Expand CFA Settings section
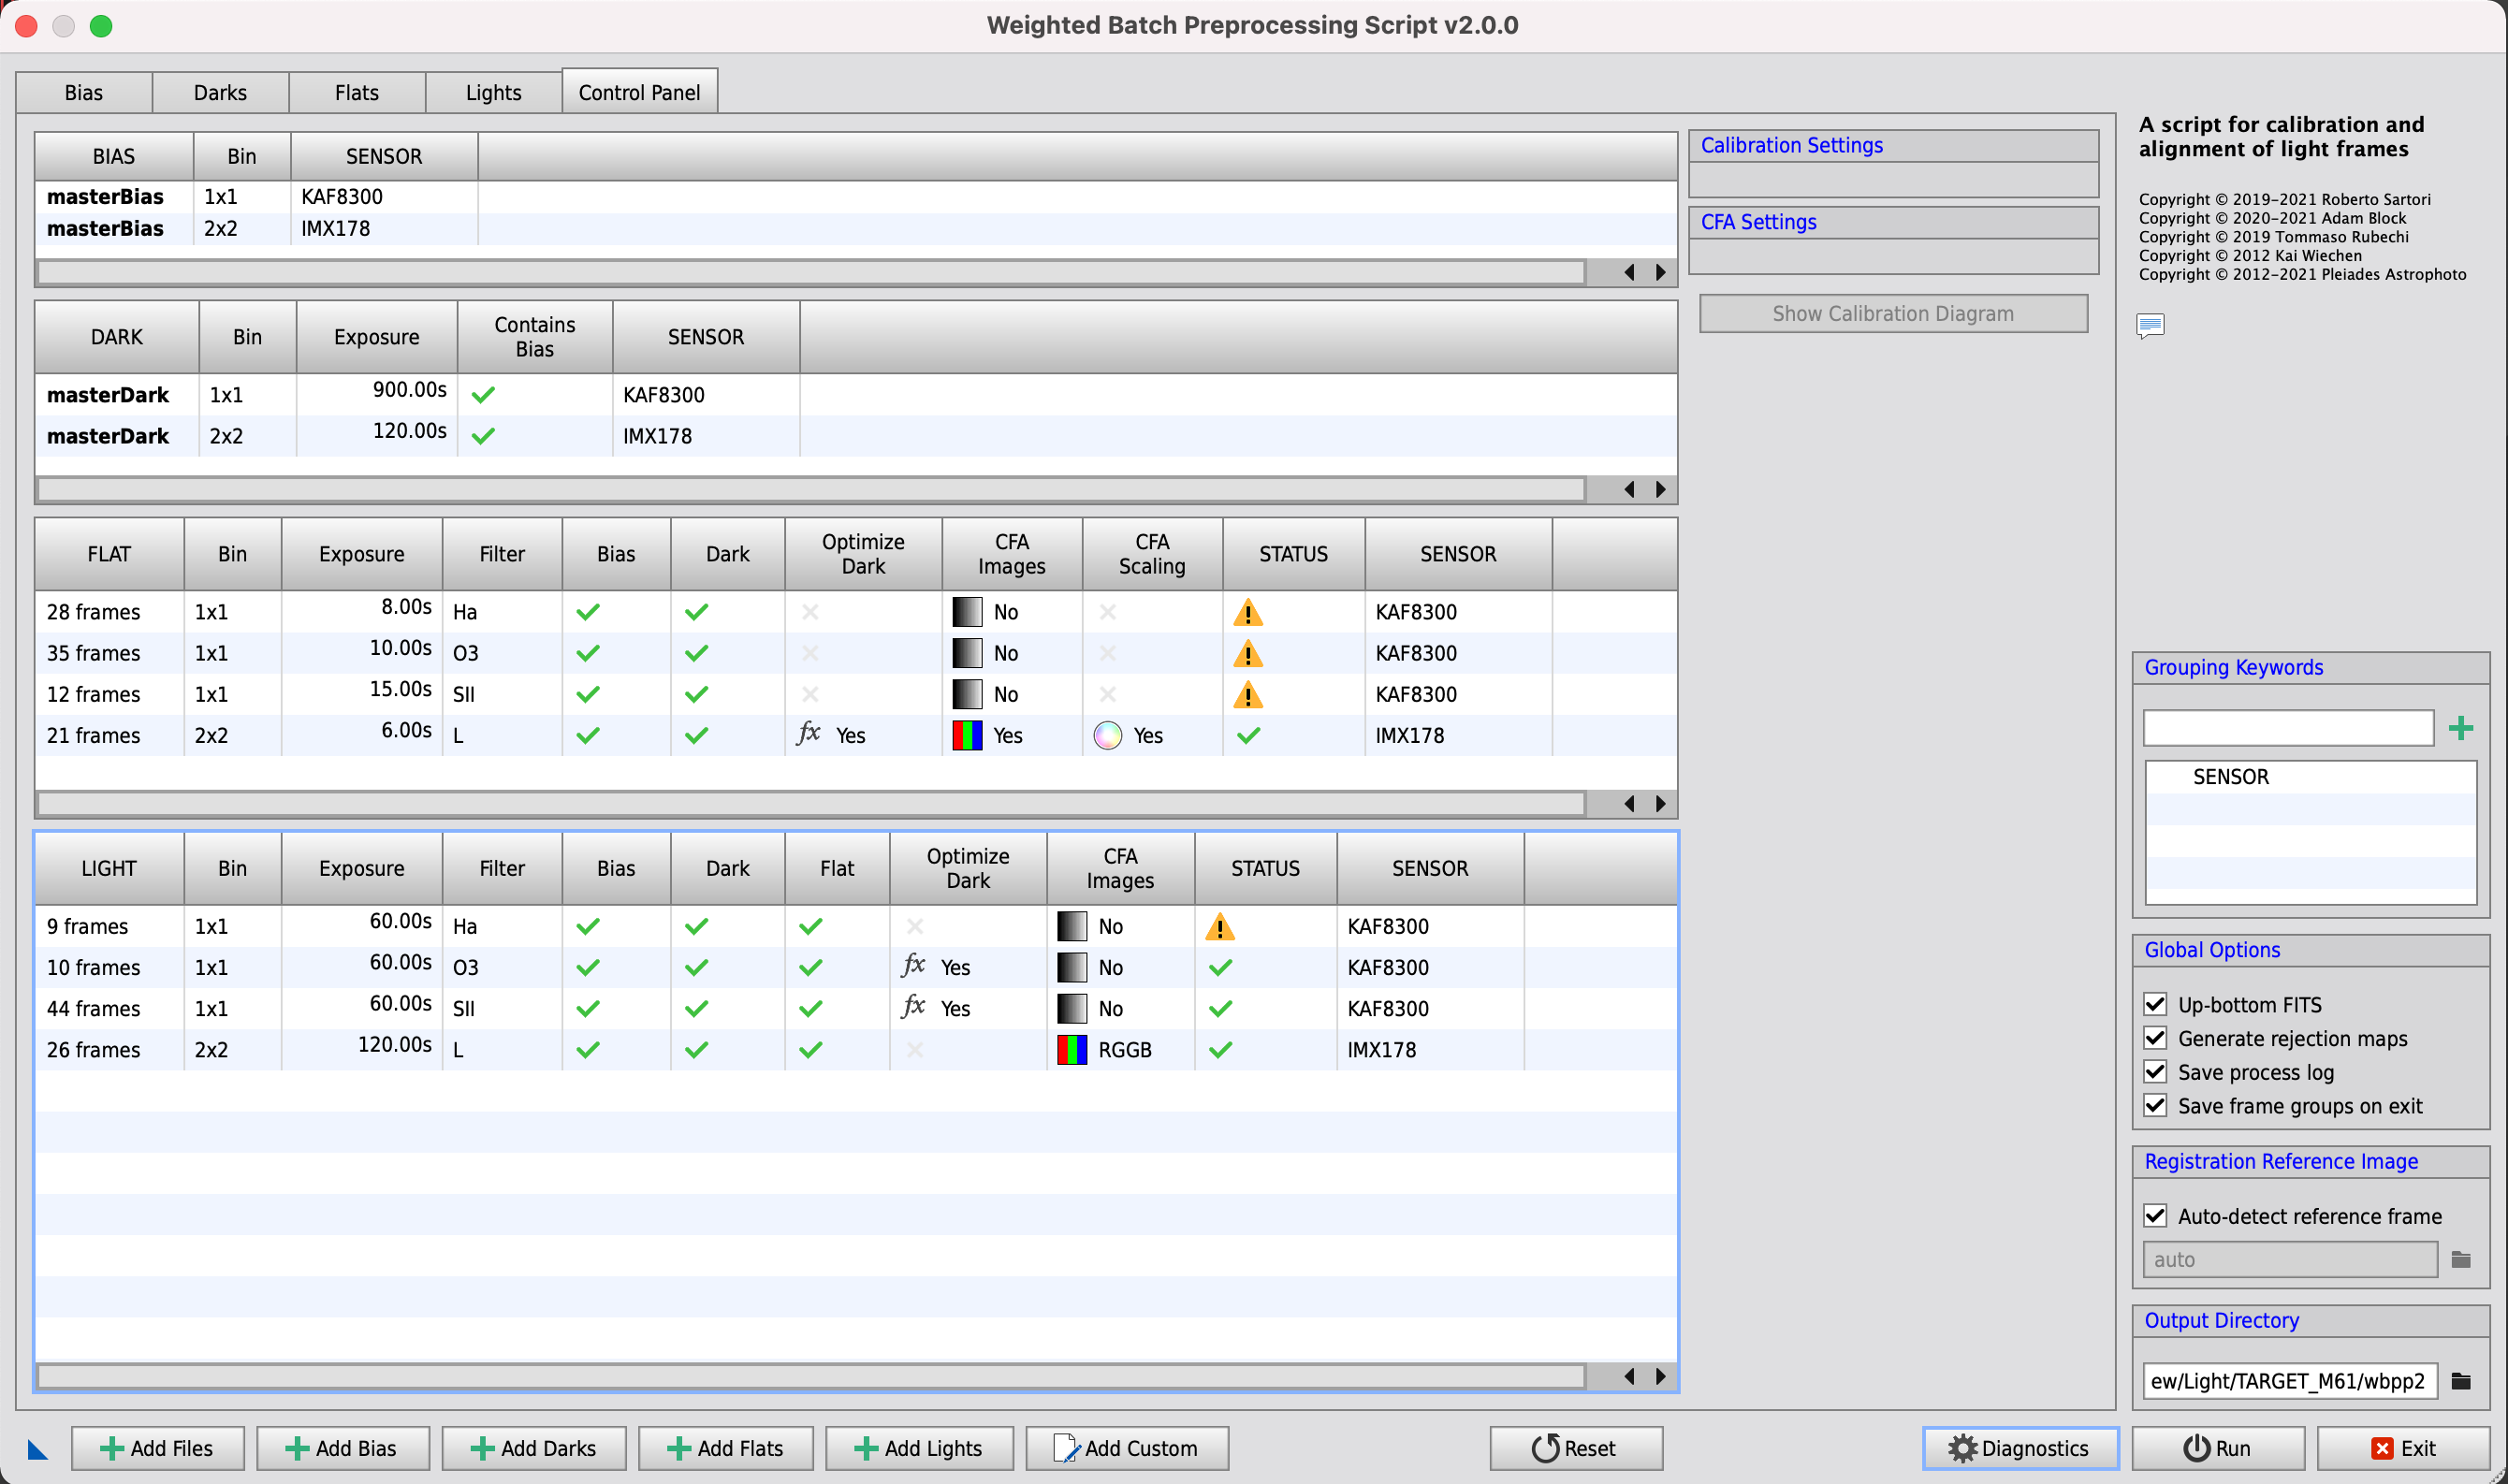The width and height of the screenshot is (2508, 1484). pyautogui.click(x=1892, y=222)
